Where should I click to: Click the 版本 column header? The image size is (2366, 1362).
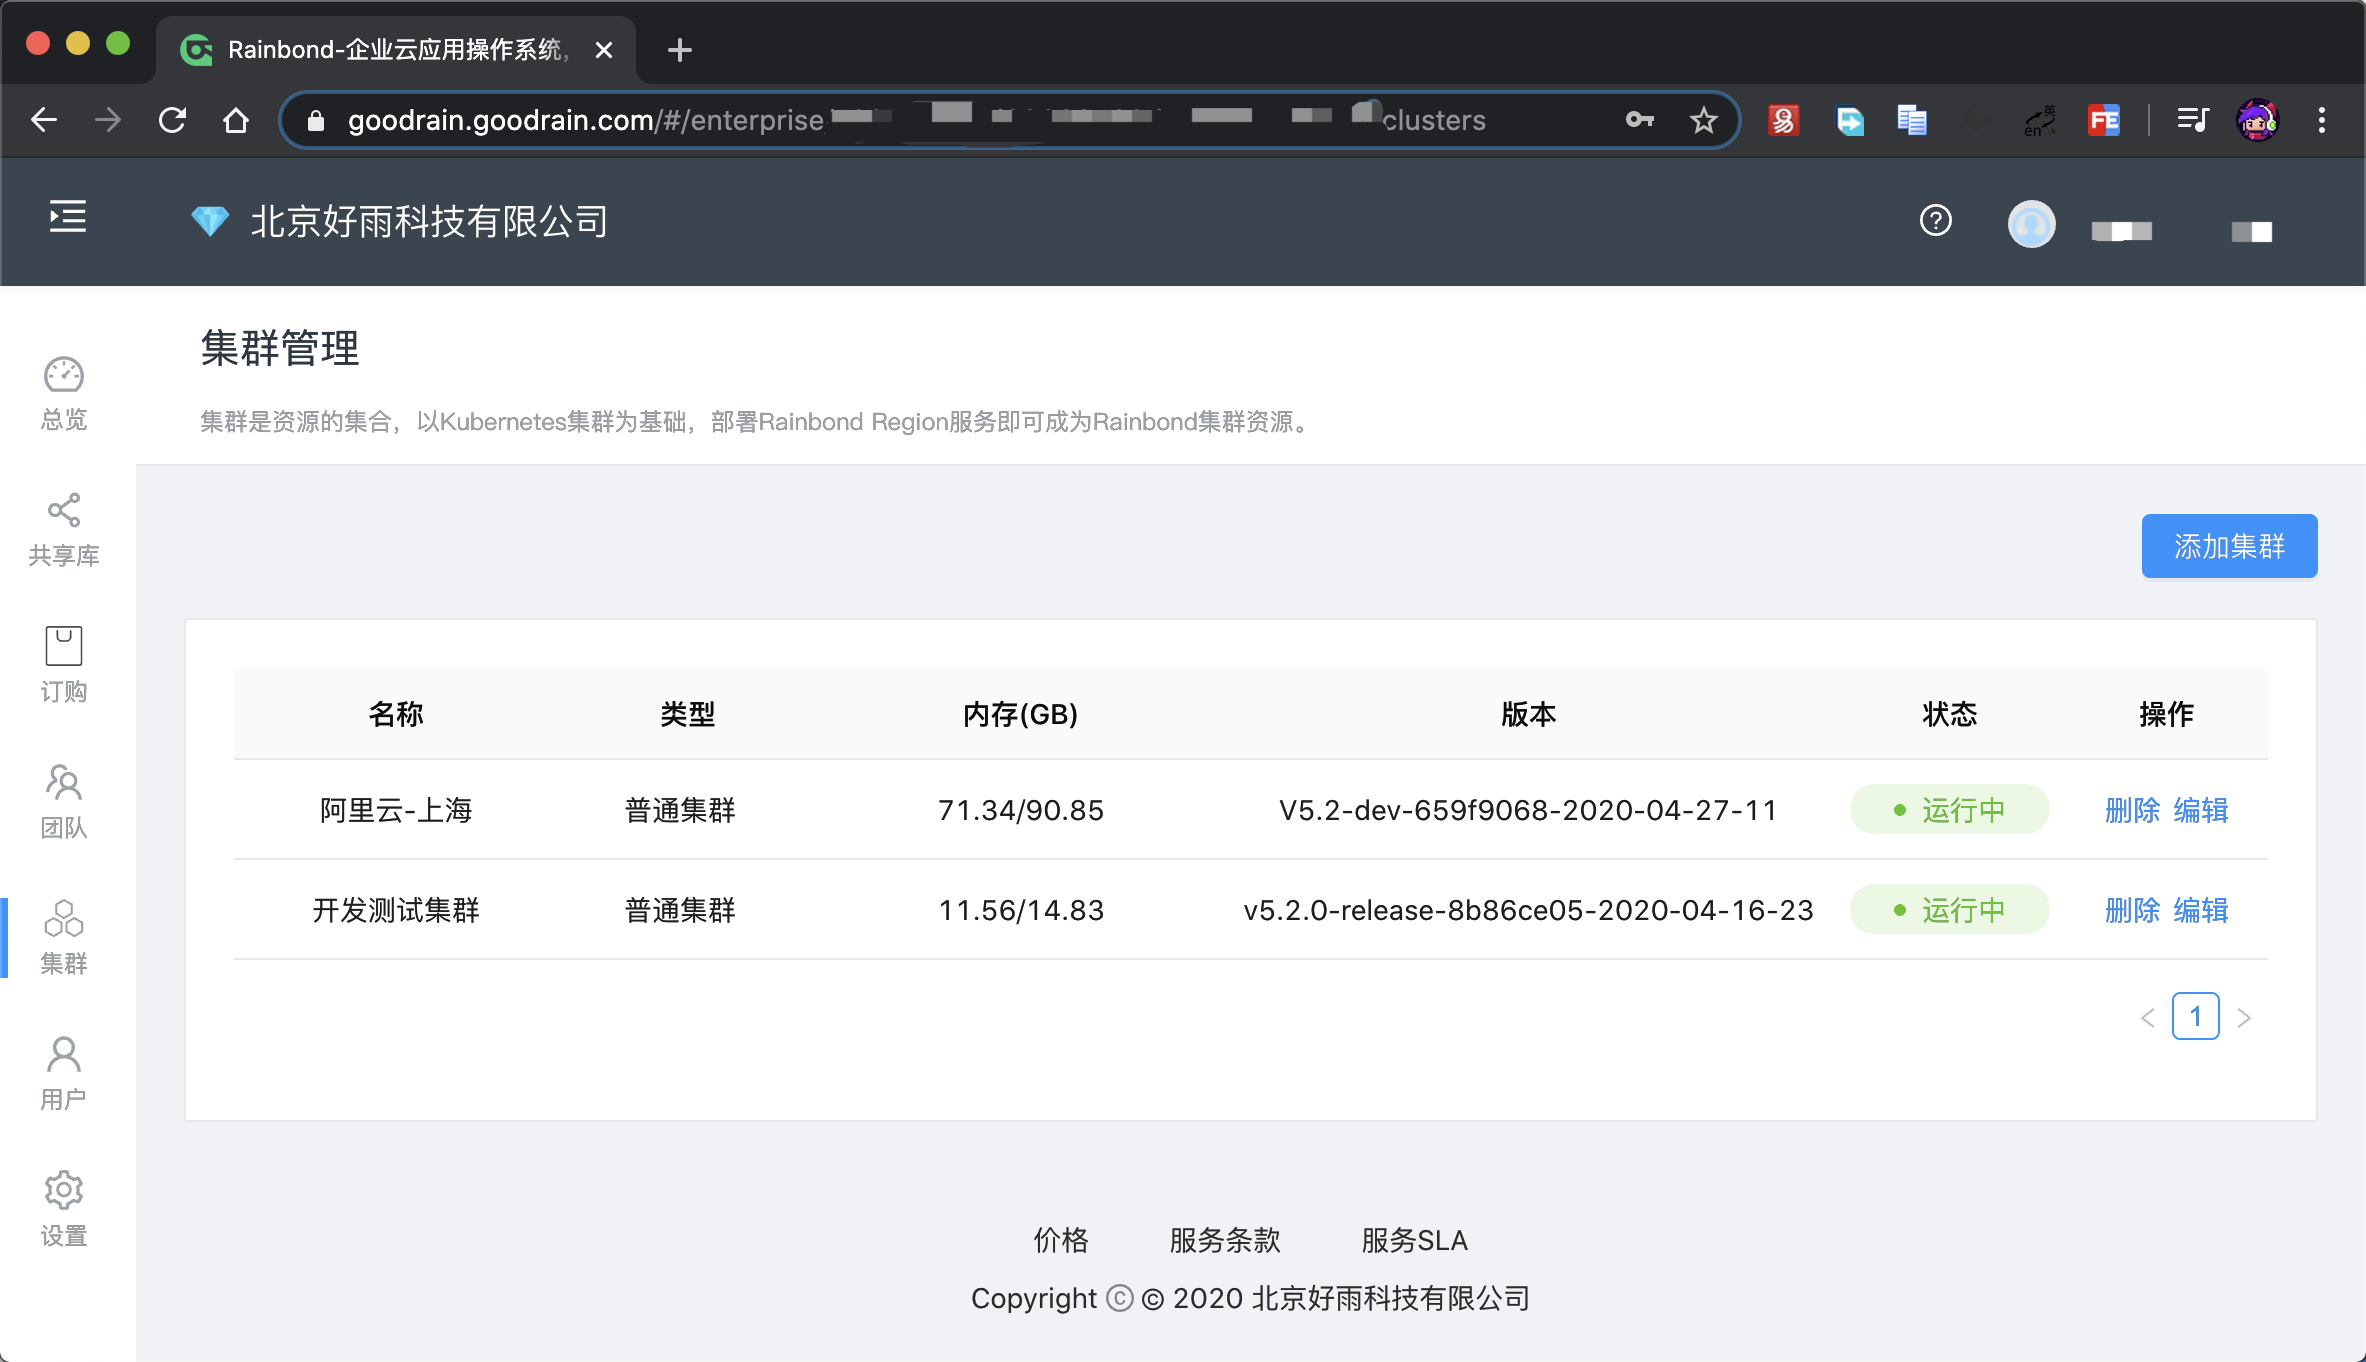(x=1528, y=714)
